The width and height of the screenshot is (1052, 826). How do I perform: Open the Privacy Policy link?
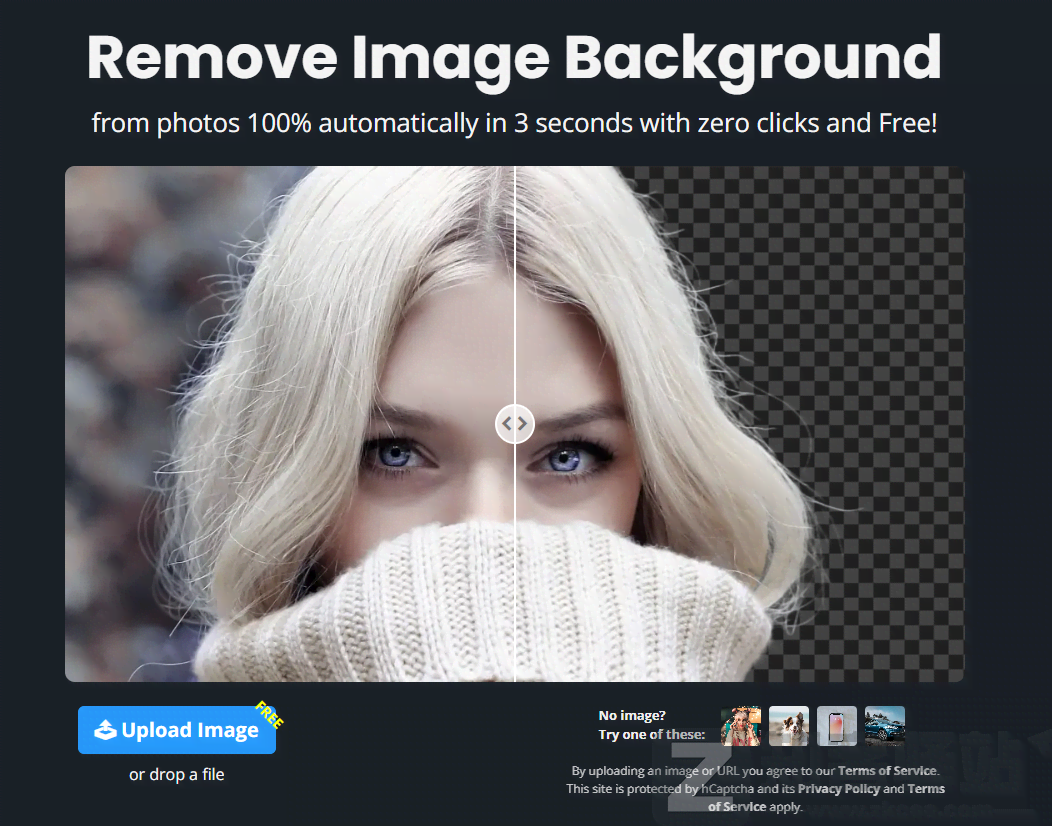(x=838, y=789)
